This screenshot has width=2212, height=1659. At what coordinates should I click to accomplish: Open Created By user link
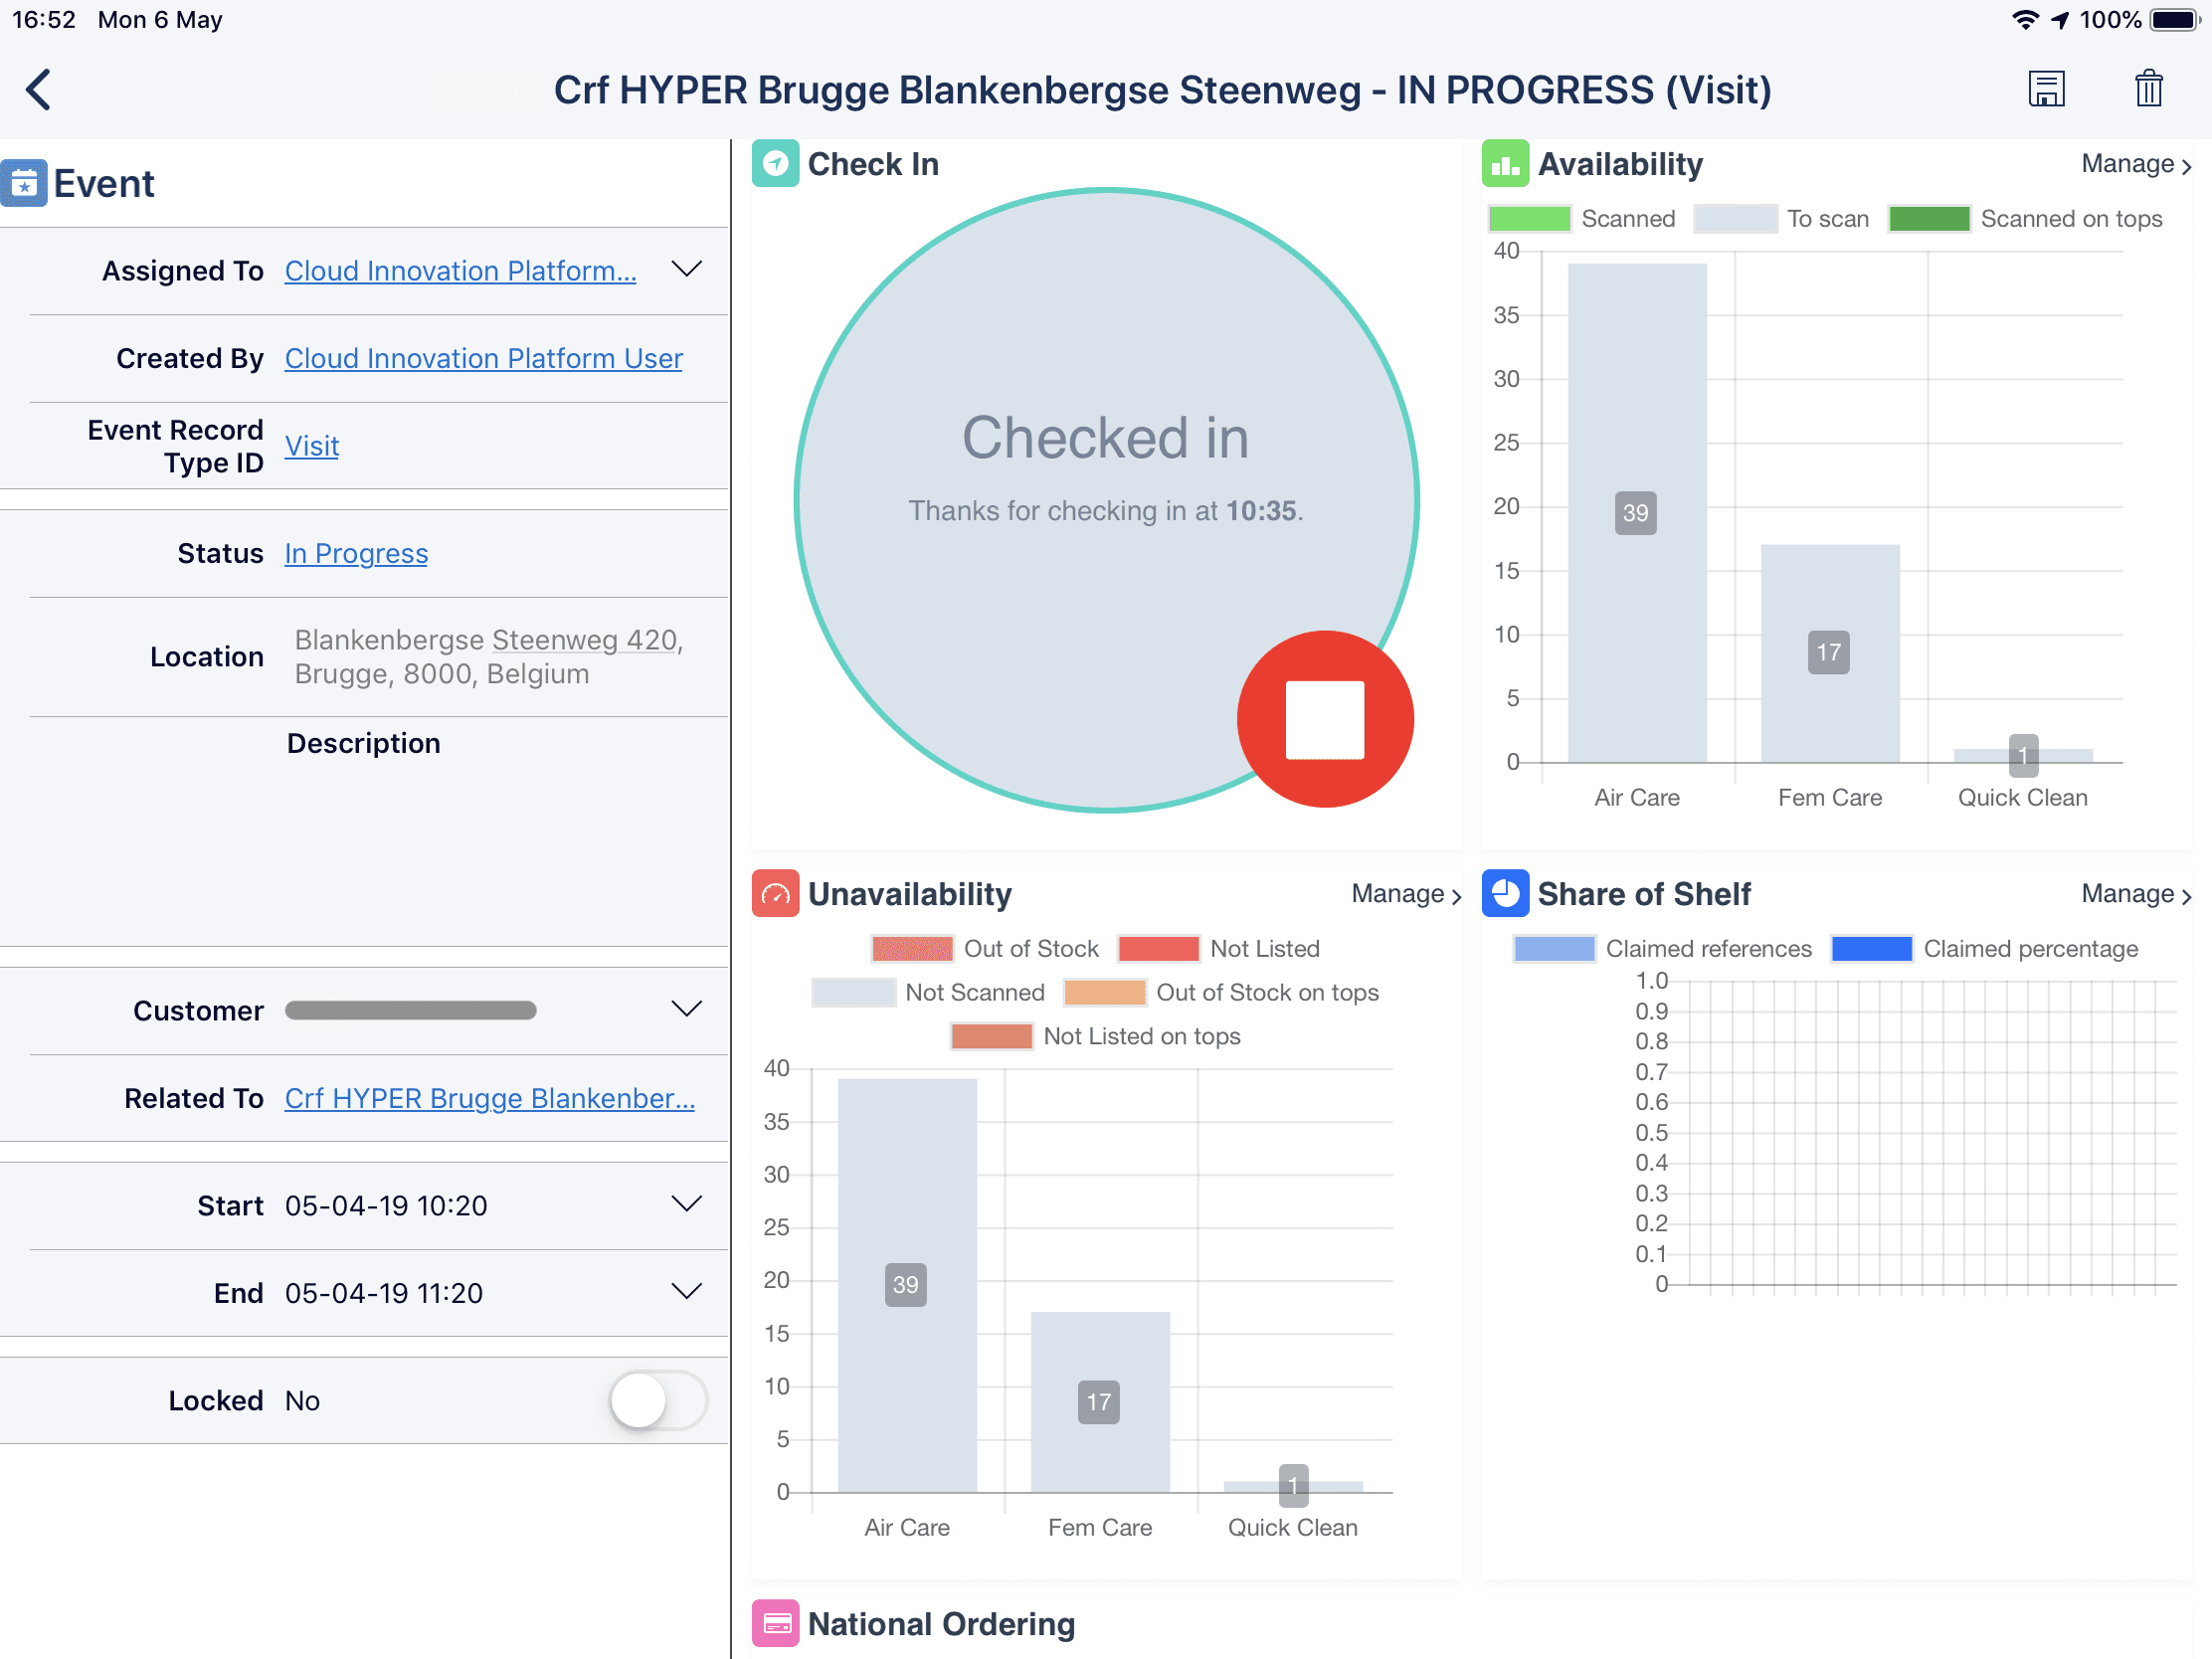pos(484,358)
